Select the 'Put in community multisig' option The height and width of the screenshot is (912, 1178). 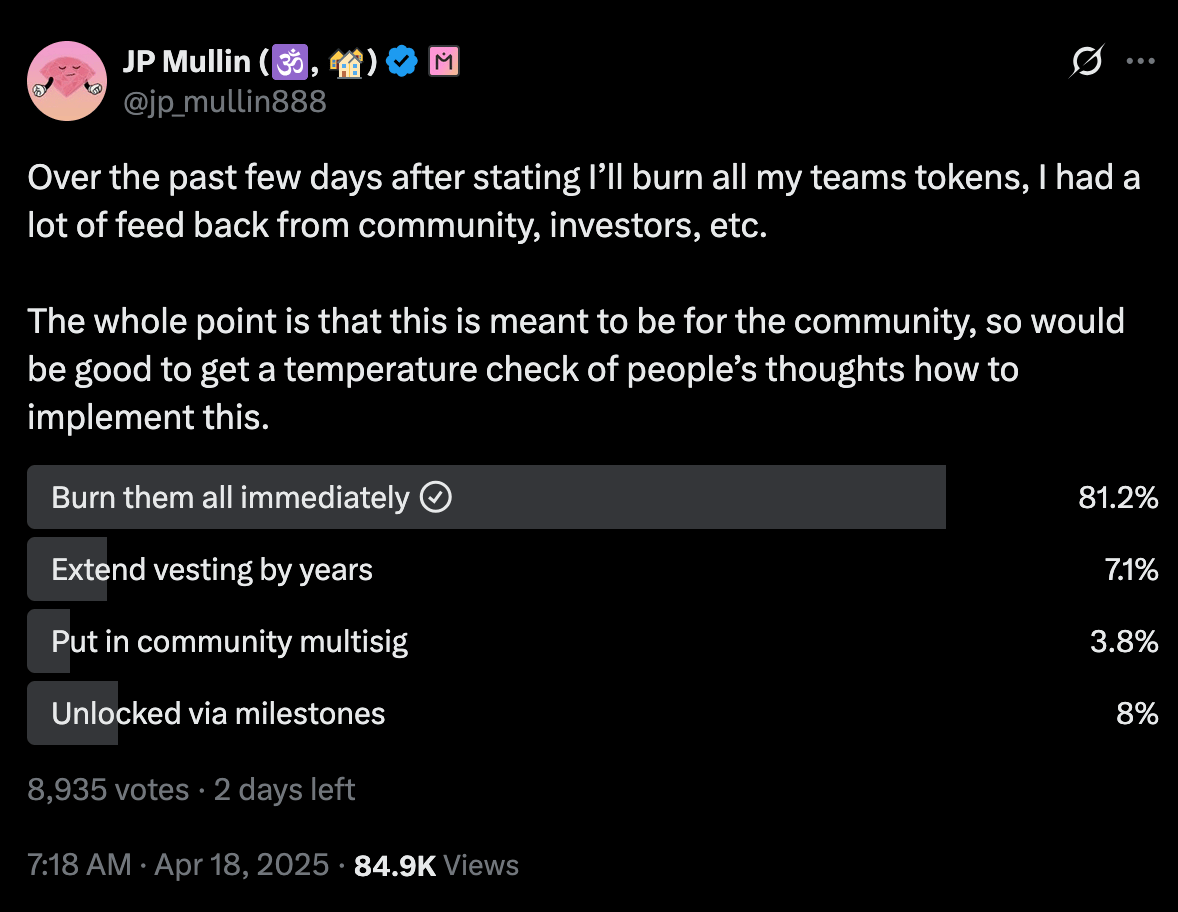tap(230, 641)
